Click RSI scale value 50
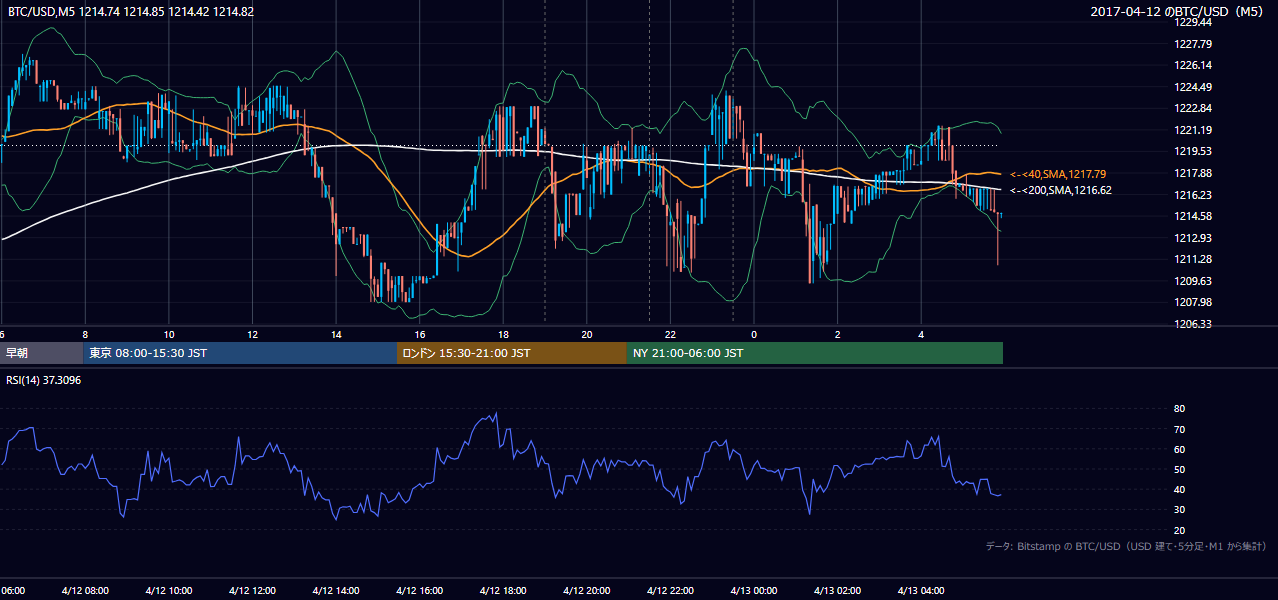This screenshot has height=600, width=1278. coord(1179,469)
